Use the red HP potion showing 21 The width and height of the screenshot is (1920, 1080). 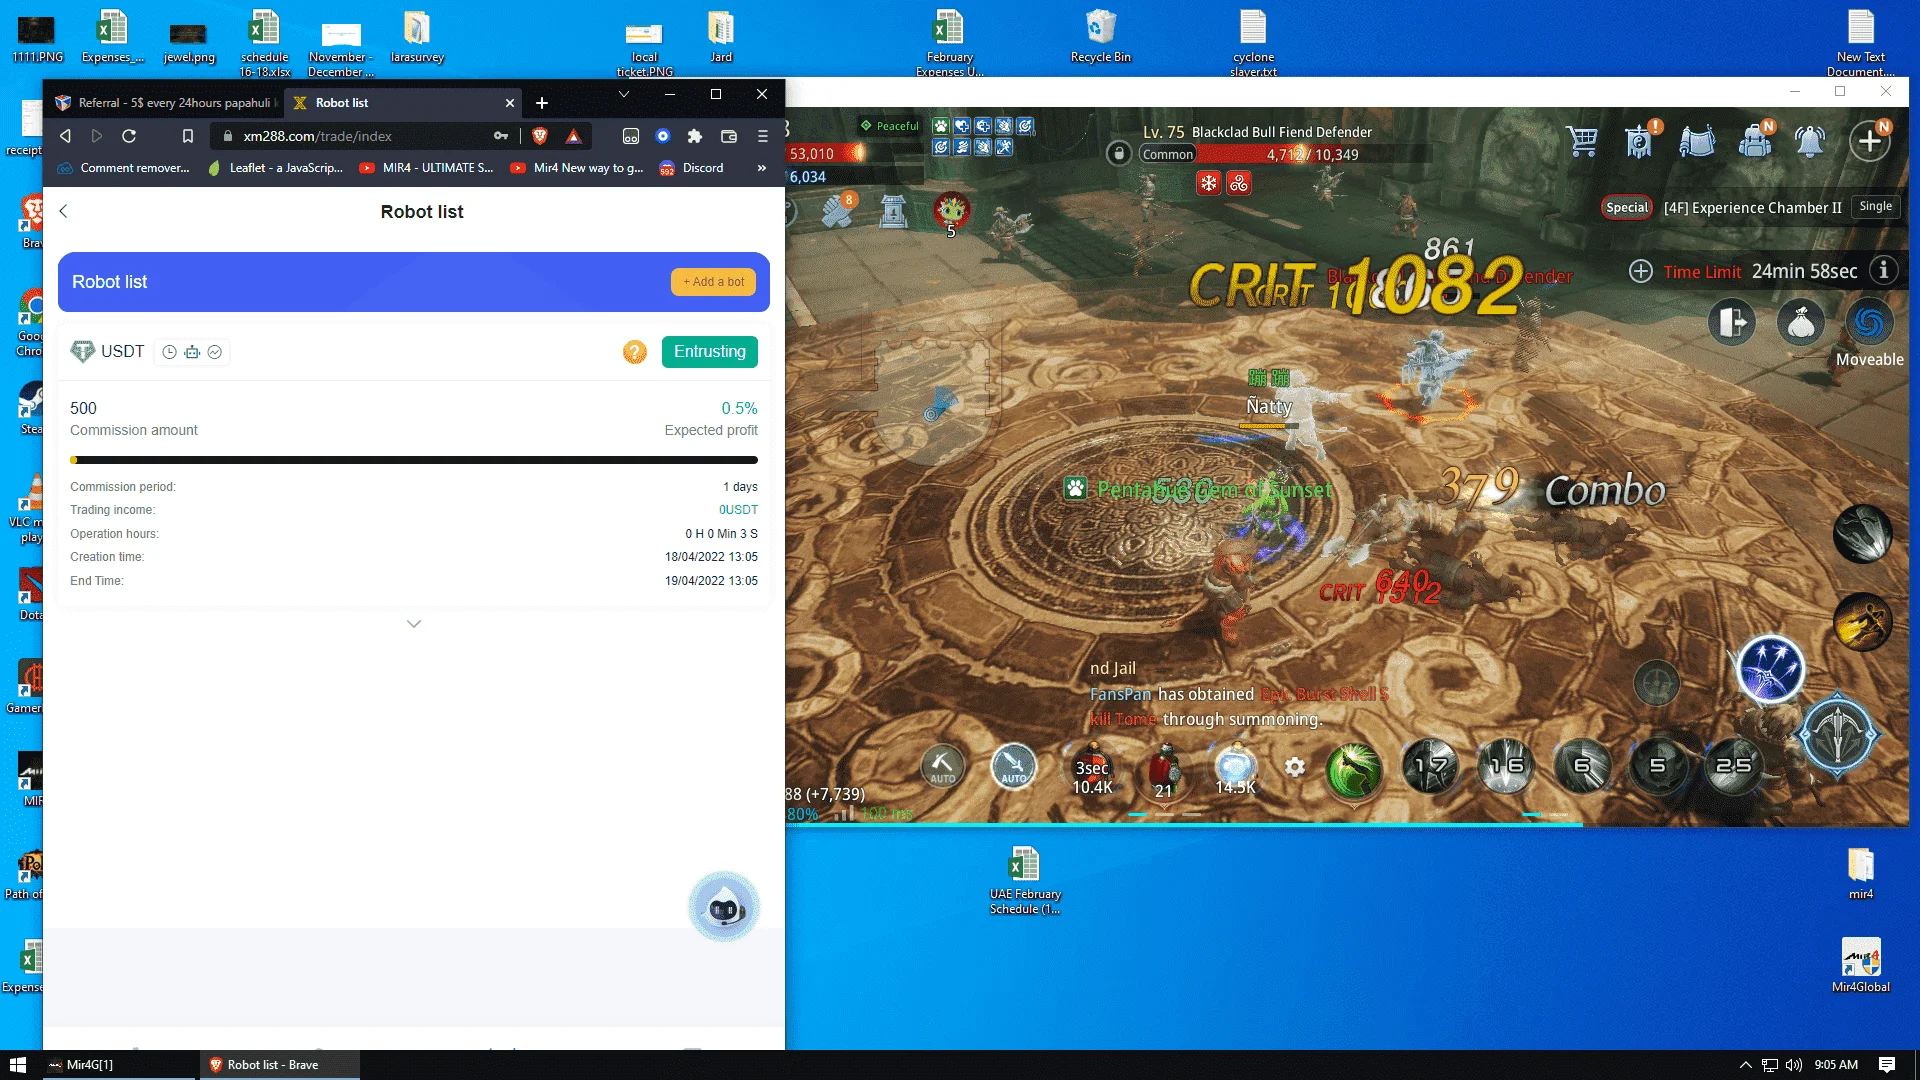pos(1164,770)
